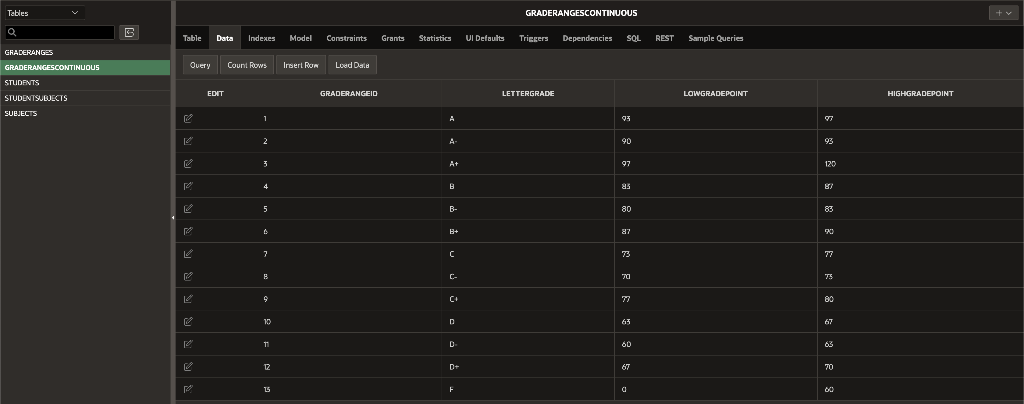Edit row with grade range ID 12

point(189,366)
